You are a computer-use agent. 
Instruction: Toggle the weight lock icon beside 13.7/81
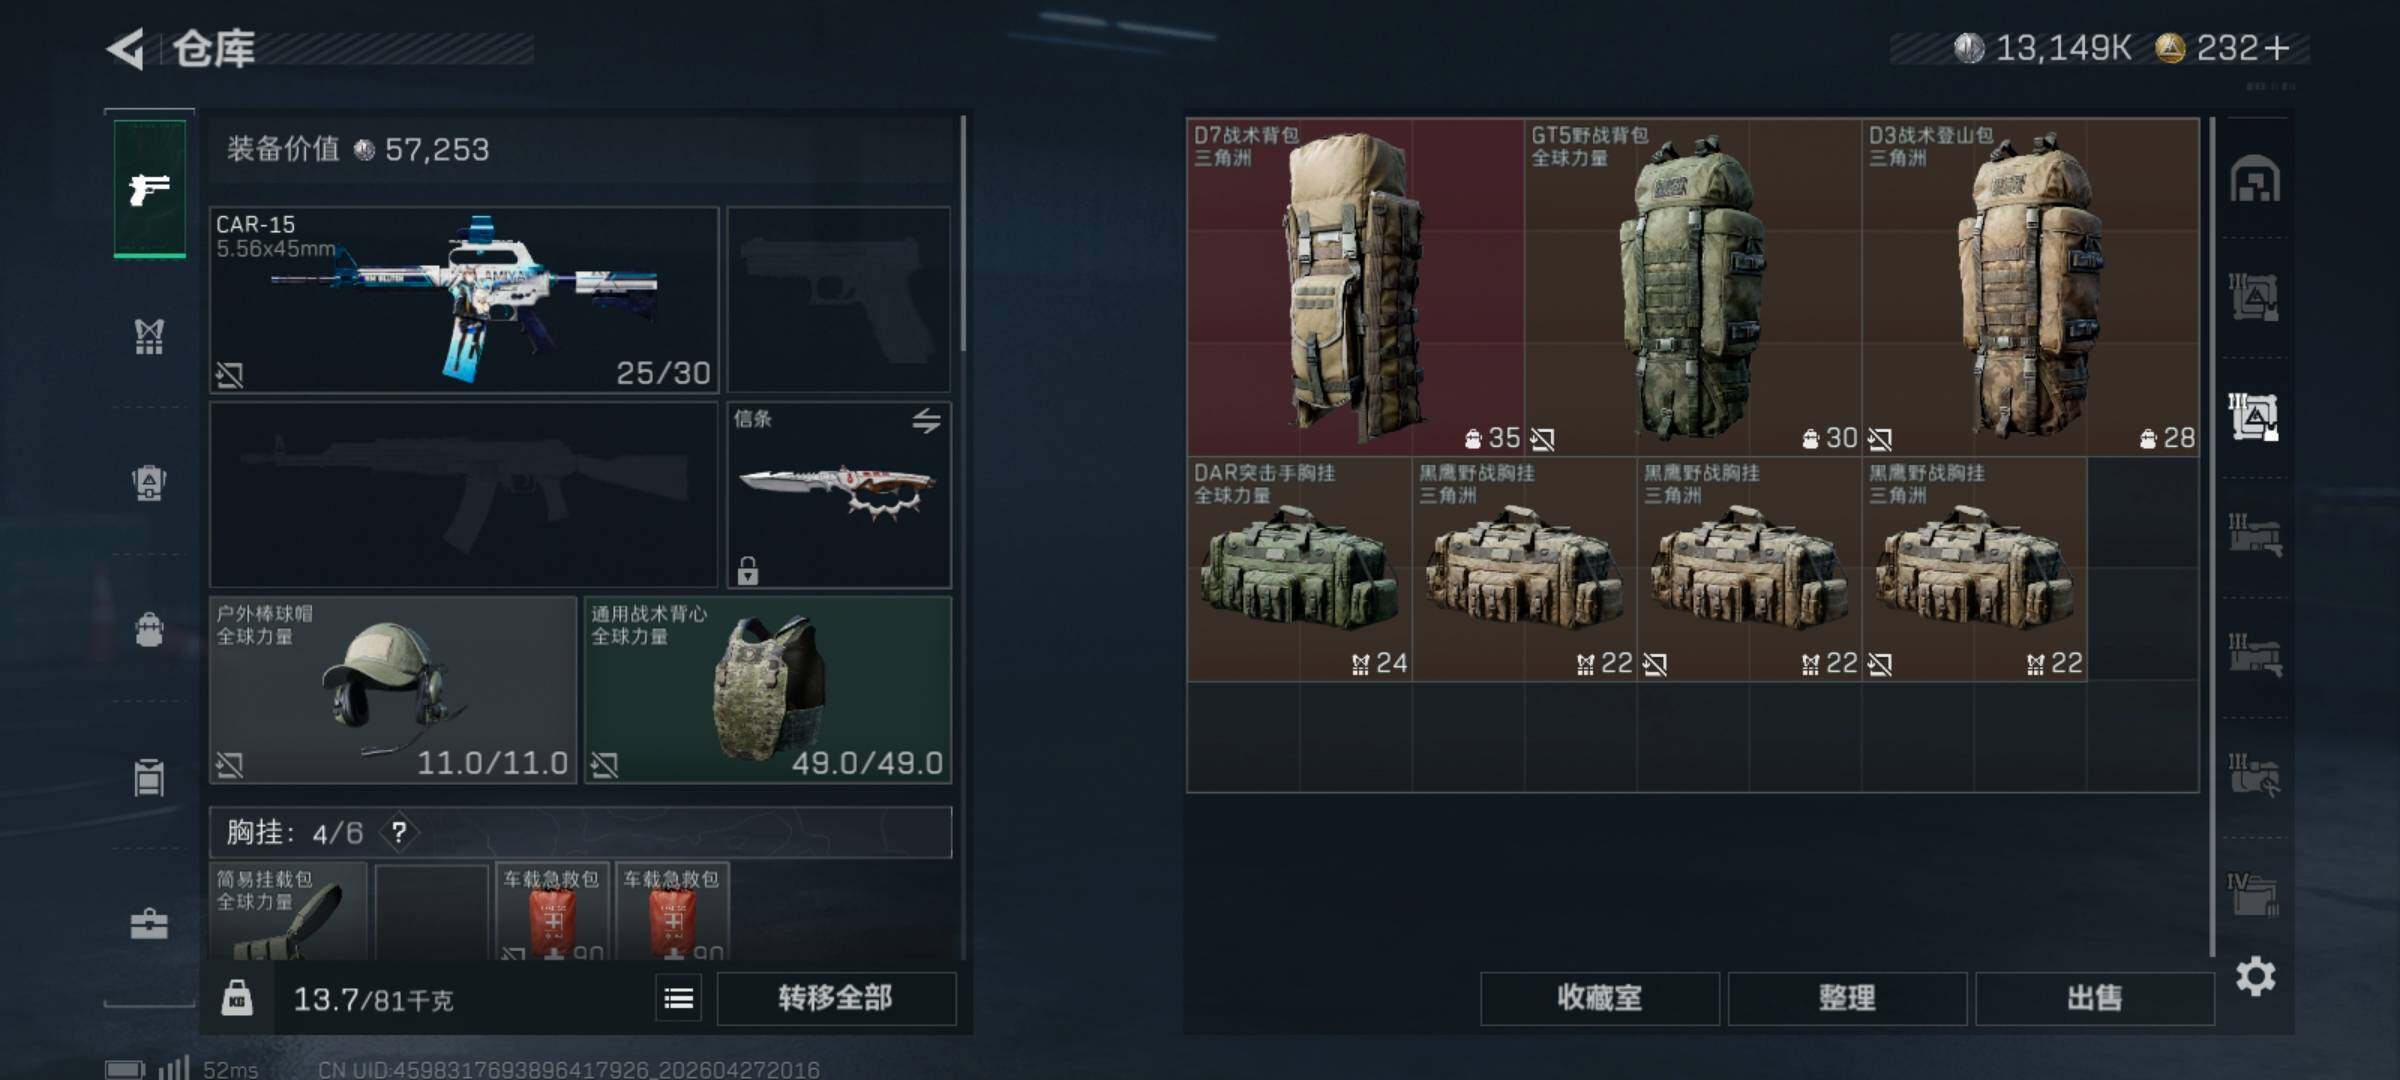(x=237, y=997)
